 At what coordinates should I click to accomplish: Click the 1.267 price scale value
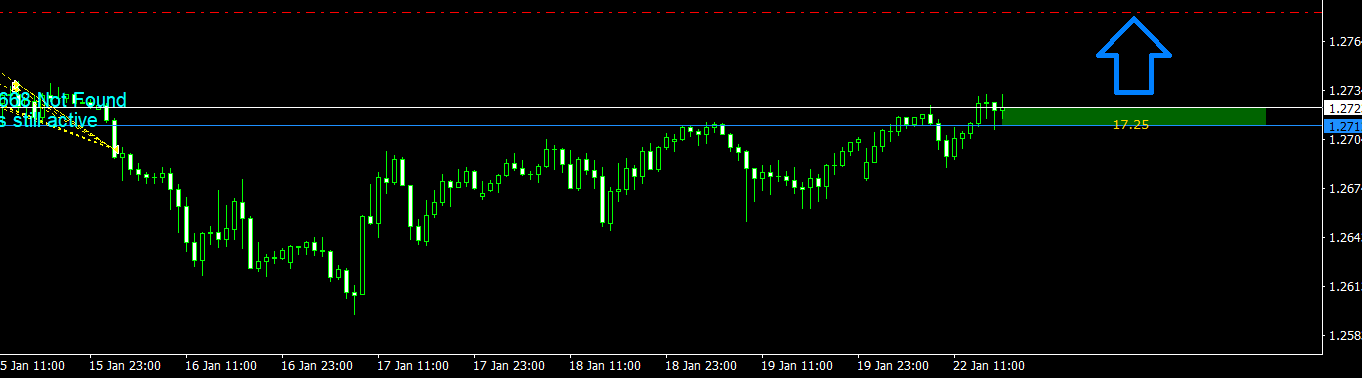1343,188
